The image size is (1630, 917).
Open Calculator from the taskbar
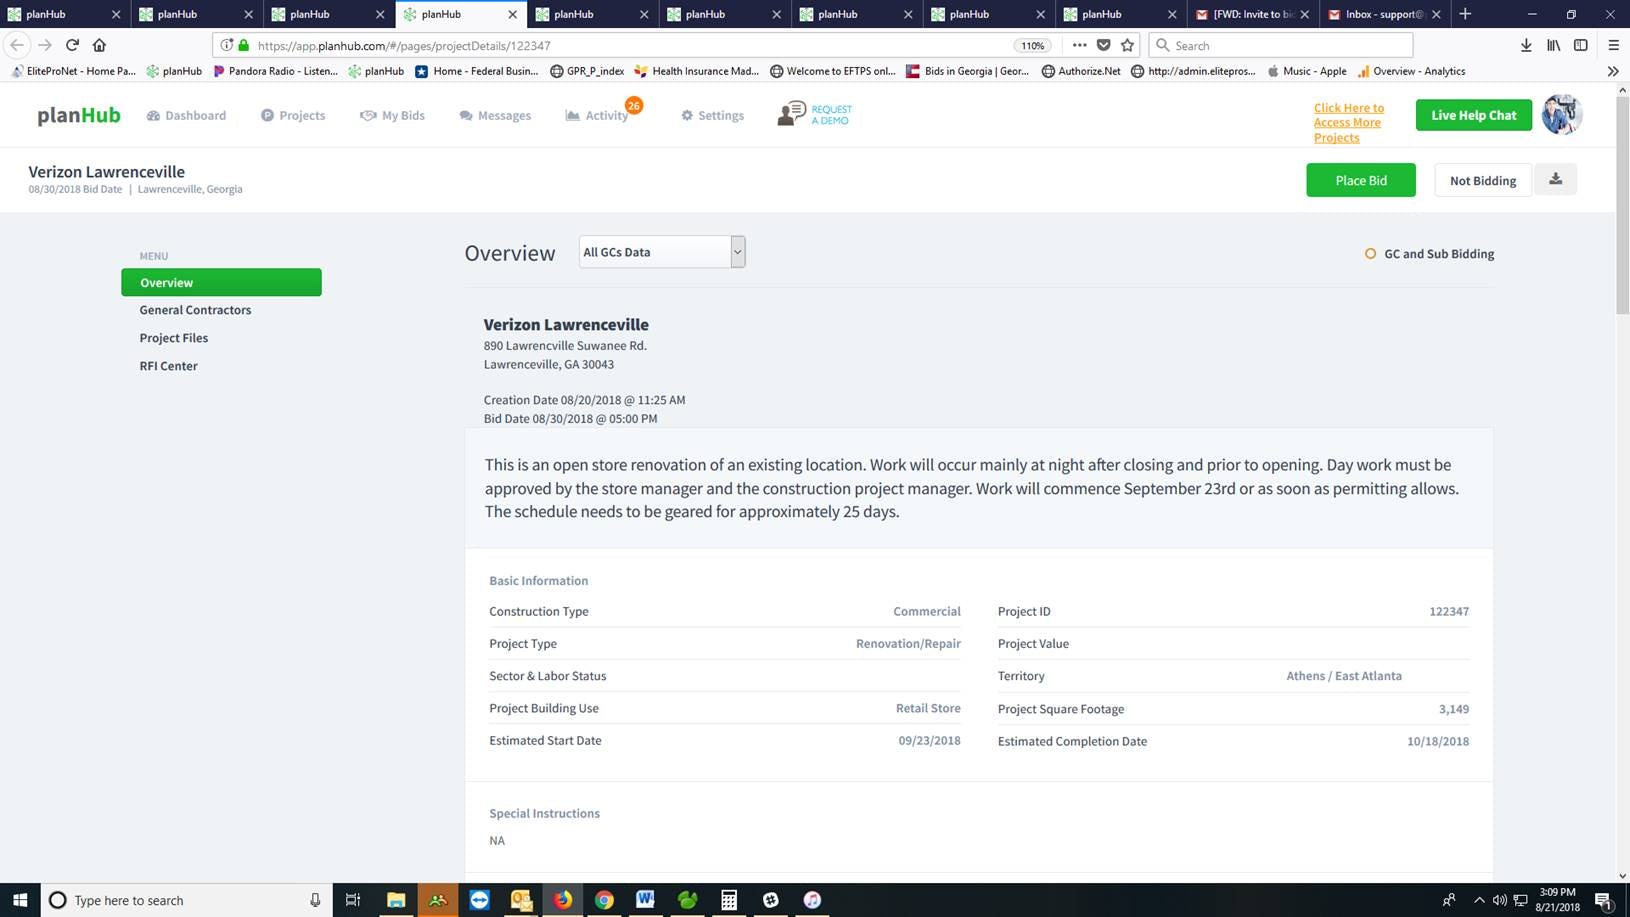(729, 900)
